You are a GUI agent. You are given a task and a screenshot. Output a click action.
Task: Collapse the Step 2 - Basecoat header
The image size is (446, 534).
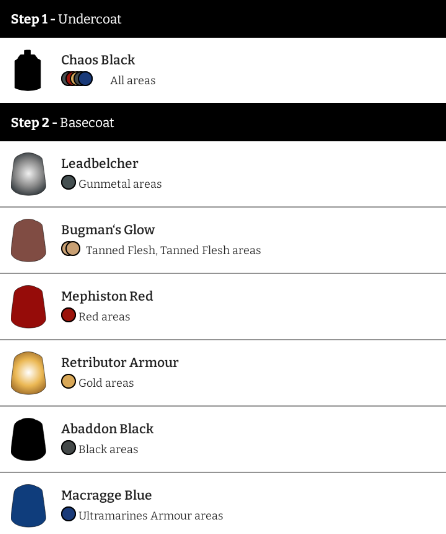pos(223,122)
